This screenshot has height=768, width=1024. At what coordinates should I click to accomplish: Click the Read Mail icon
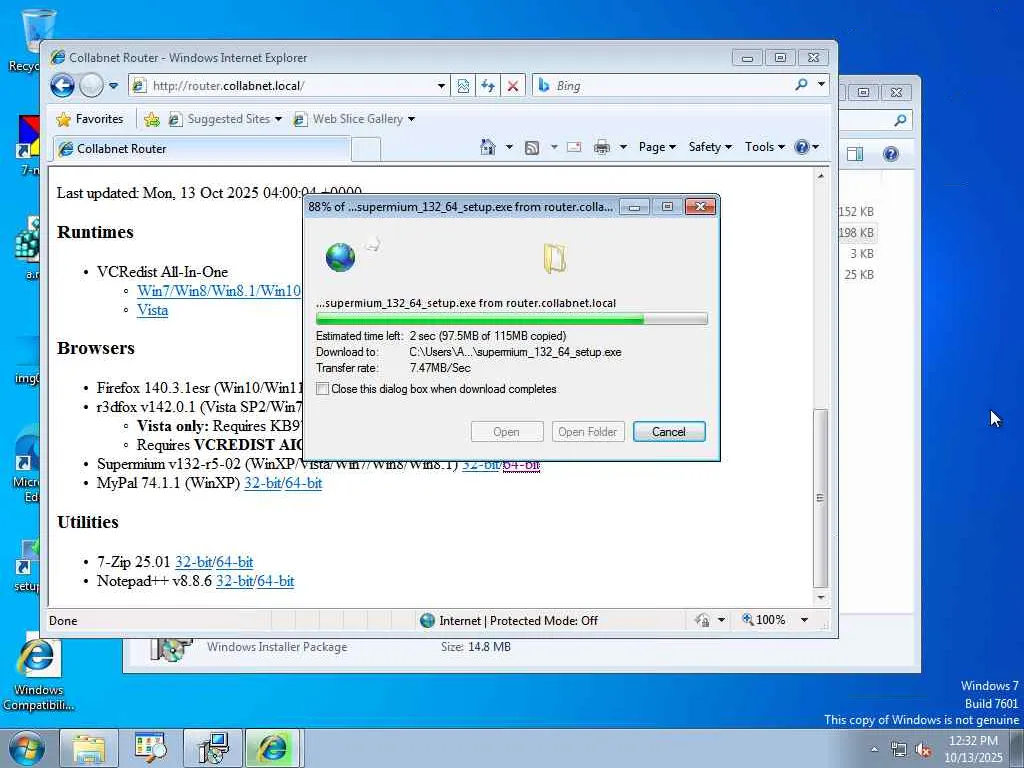[574, 147]
